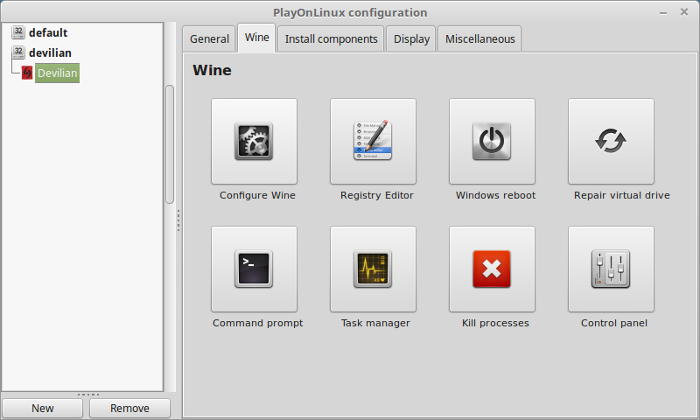Close the PlayOnLinux configuration window

coord(684,12)
